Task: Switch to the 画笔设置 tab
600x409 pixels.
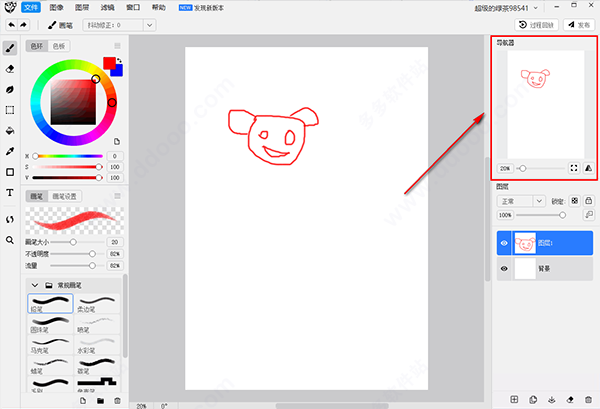Action: [64, 196]
